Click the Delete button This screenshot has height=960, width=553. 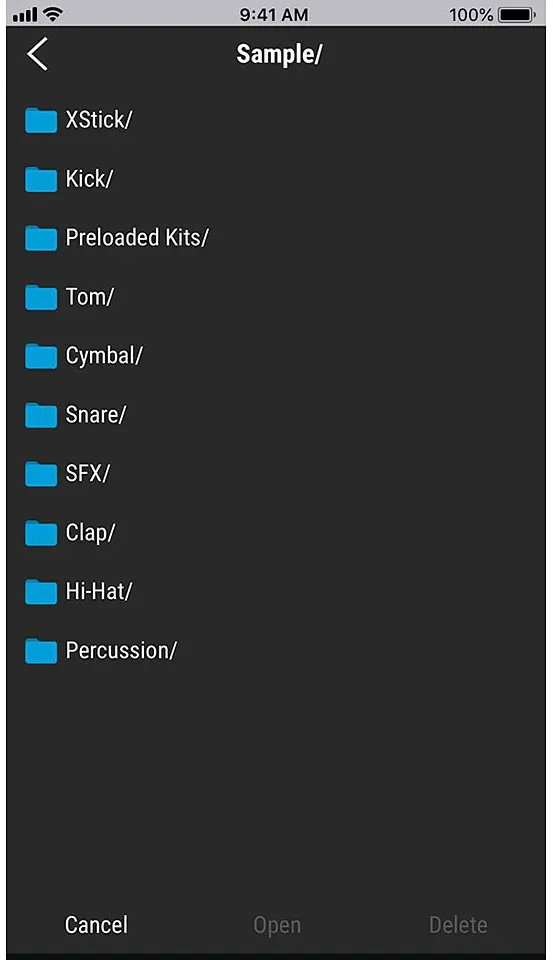pyautogui.click(x=458, y=924)
